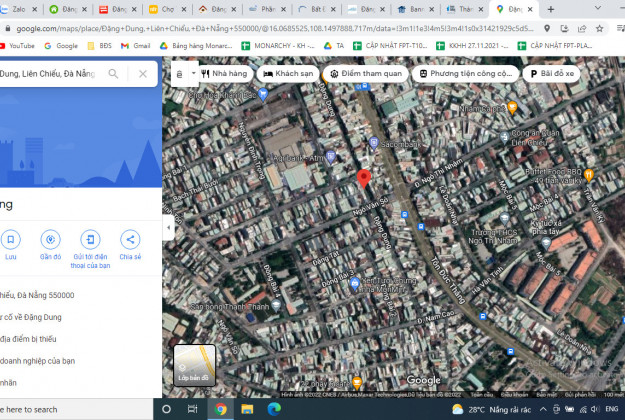This screenshot has width=625, height=420.
Task: Open Cortana circle icon on taskbar
Action: pos(167,409)
